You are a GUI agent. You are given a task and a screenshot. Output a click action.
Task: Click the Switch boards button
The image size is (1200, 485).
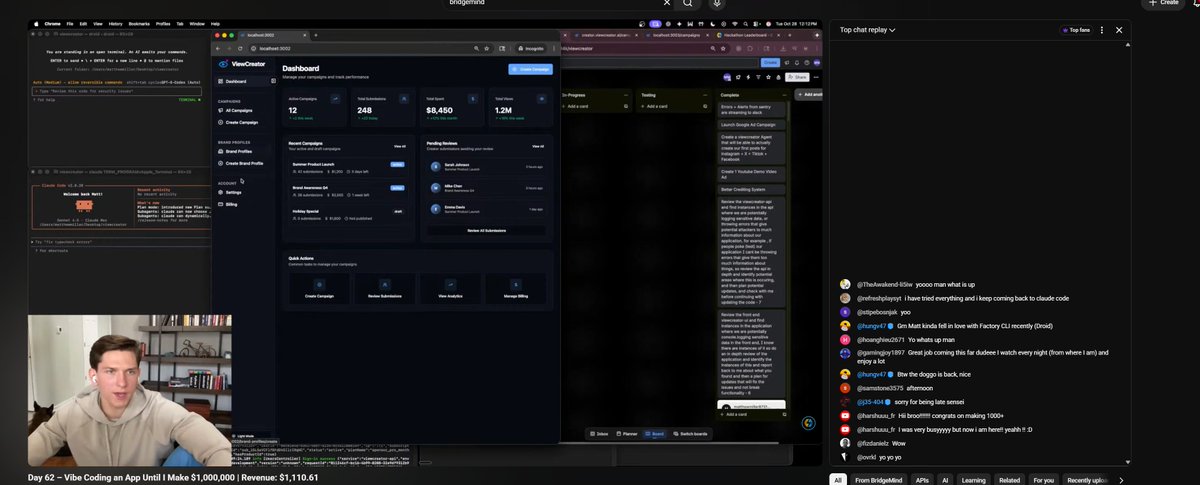pyautogui.click(x=690, y=433)
